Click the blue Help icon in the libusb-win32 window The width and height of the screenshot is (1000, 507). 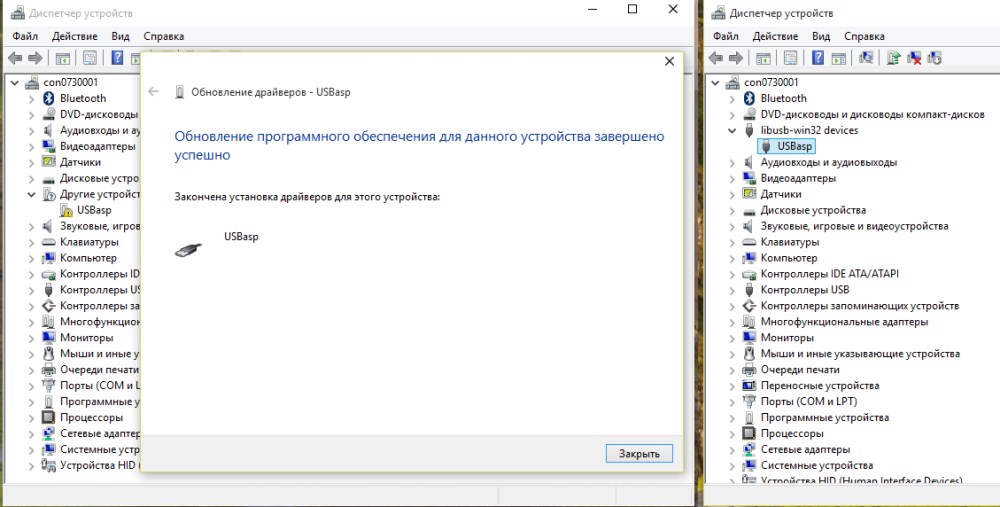coord(818,58)
